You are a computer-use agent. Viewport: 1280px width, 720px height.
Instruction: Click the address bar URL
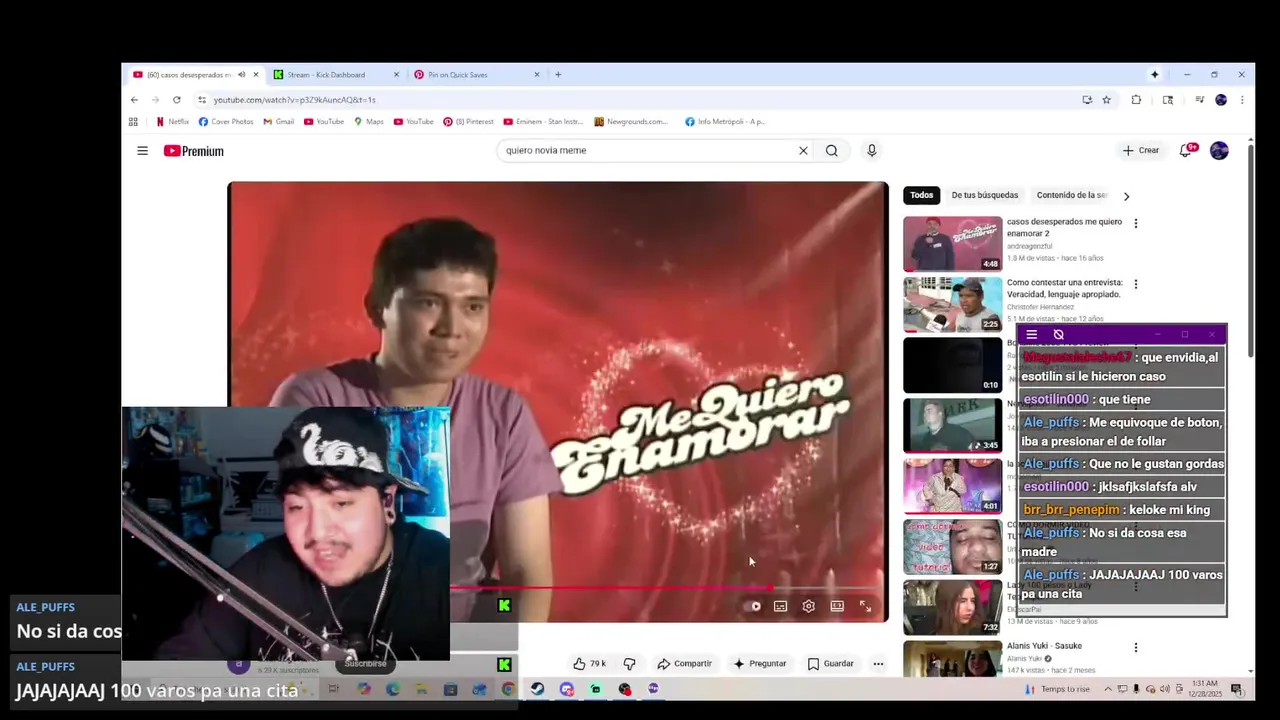click(294, 100)
